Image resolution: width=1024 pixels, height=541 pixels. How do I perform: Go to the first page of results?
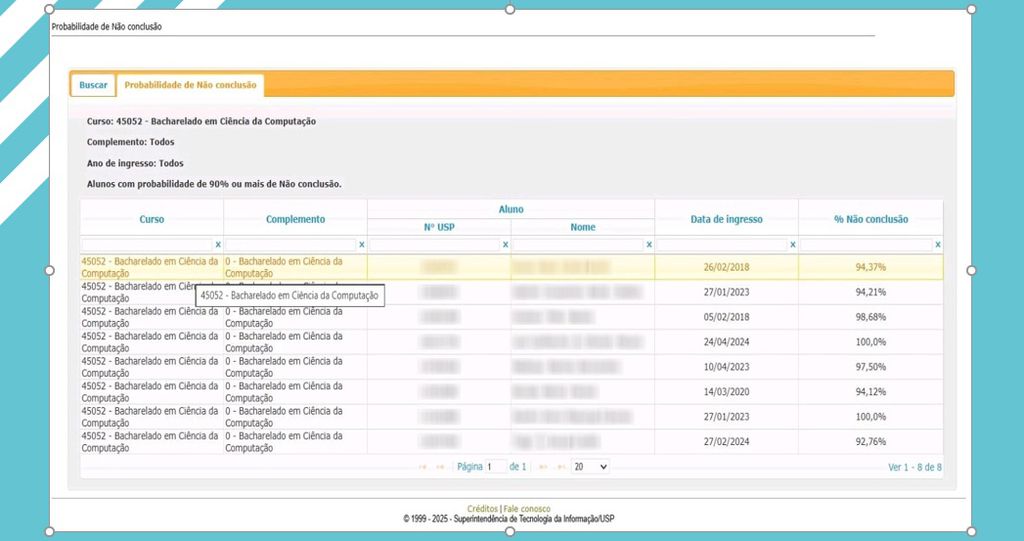coord(423,467)
